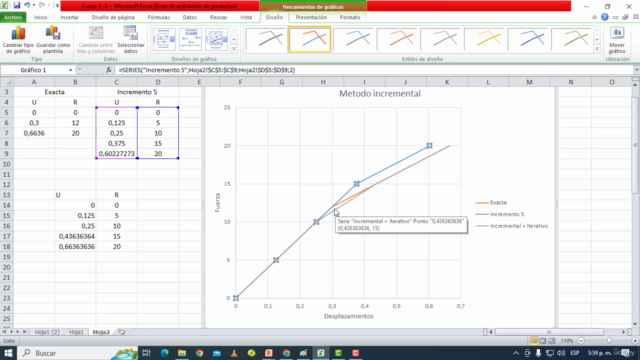Choose second chart layout thumbnail

[190, 40]
